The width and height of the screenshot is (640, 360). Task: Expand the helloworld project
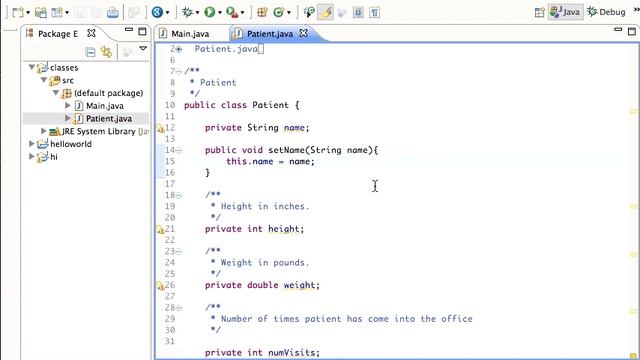click(31, 143)
